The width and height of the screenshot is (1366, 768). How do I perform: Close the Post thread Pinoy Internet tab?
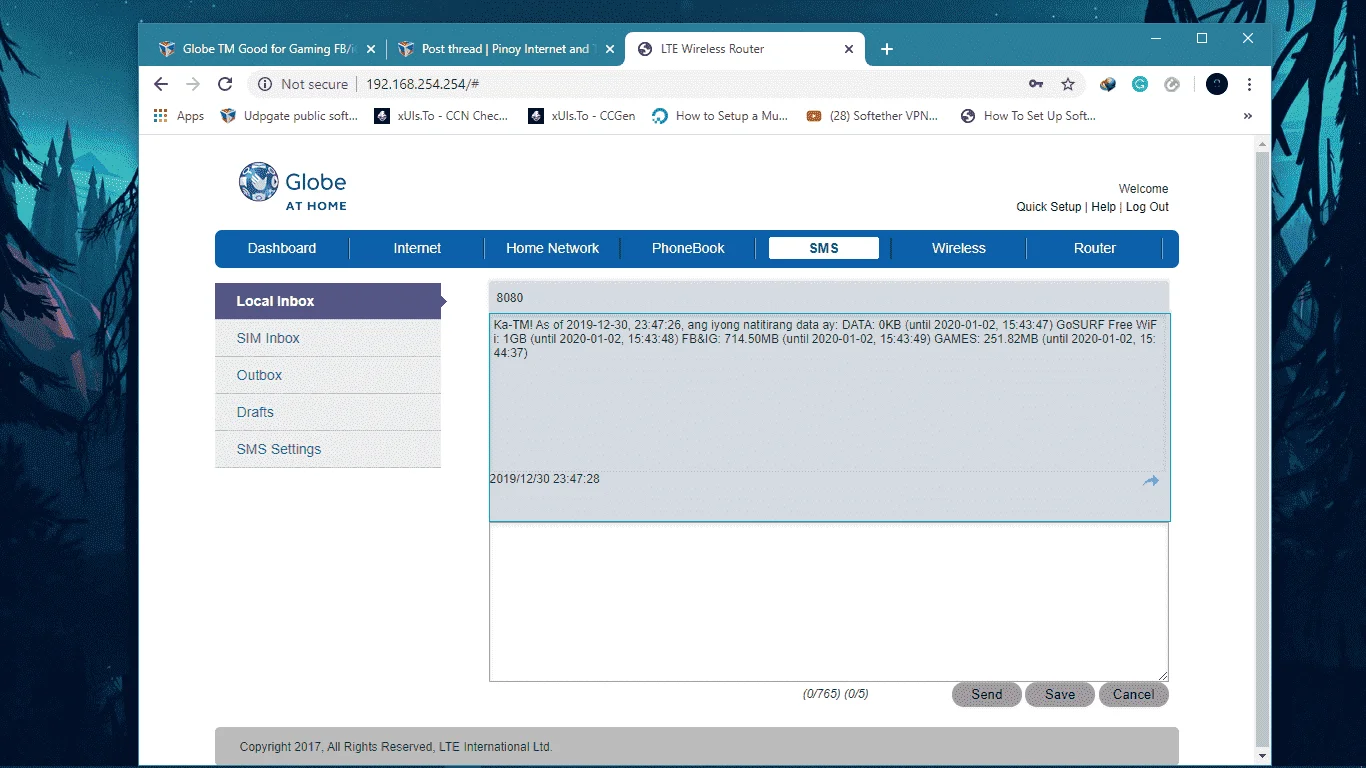(609, 49)
